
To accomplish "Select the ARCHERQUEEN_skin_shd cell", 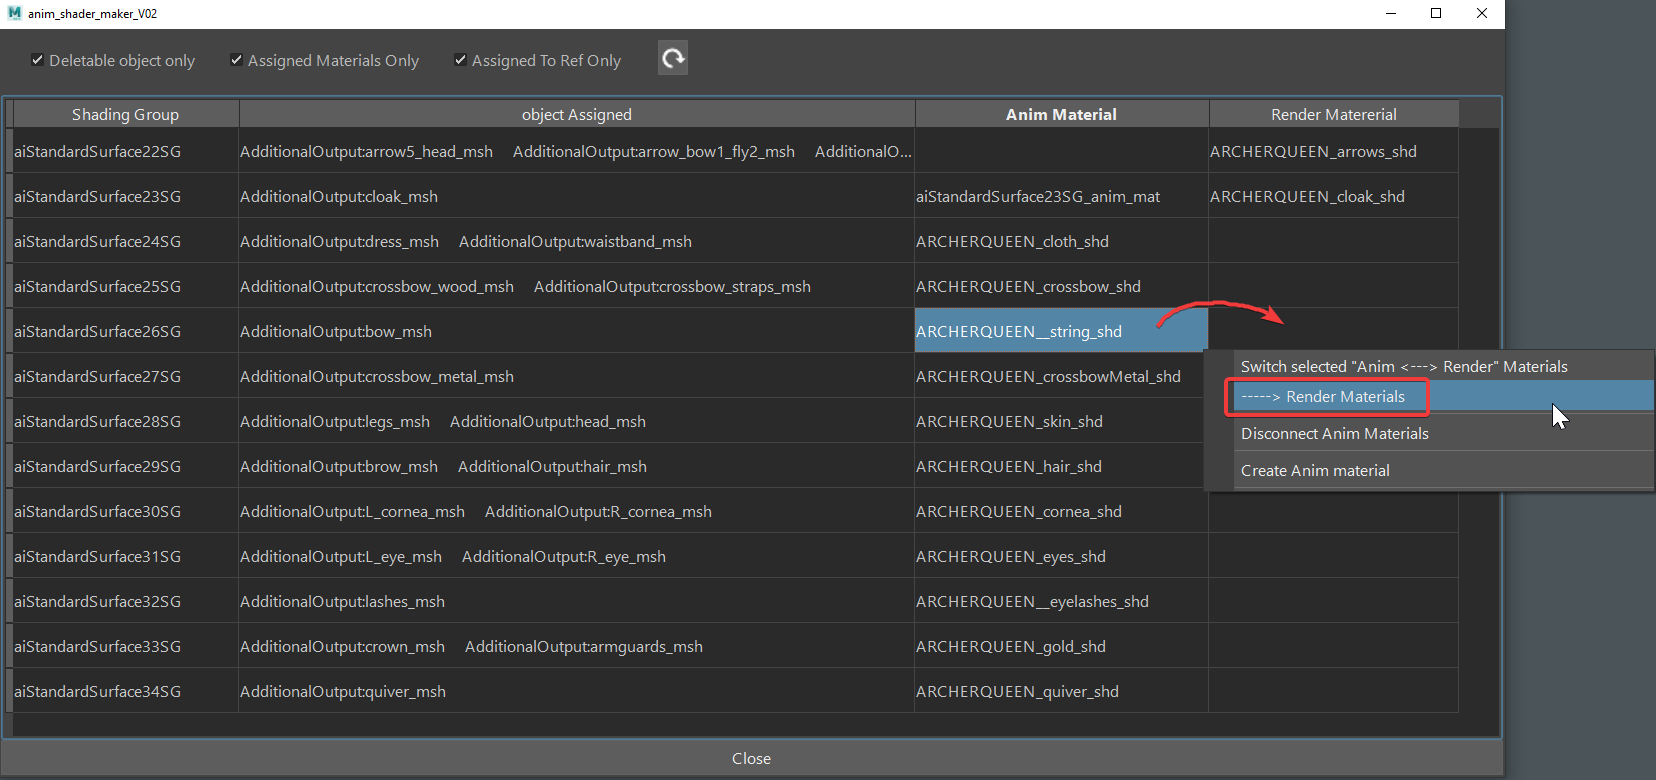I will coord(1060,421).
